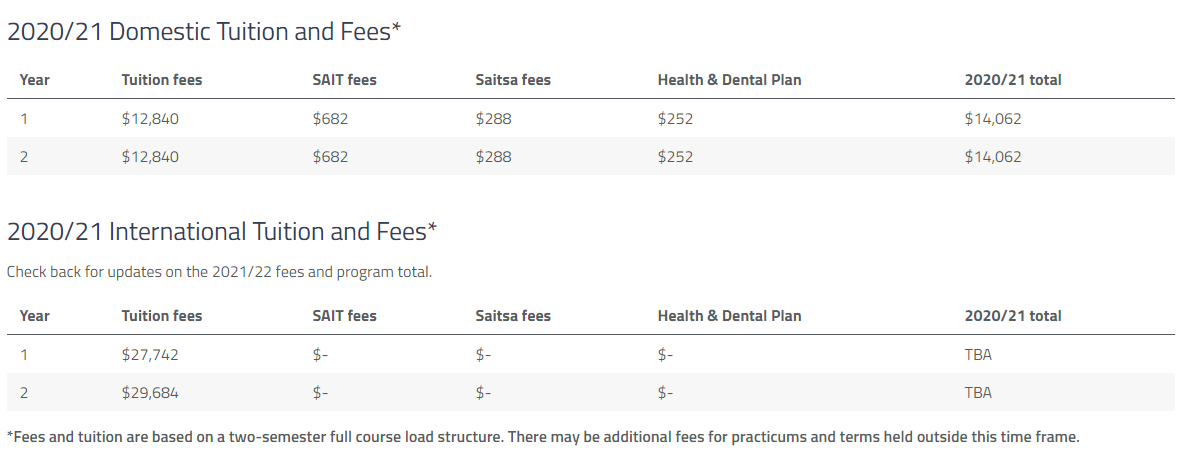Screen dimensions: 1185x458
Task: Select the Domestic table's "Tuition fees" column header
Action: [161, 80]
